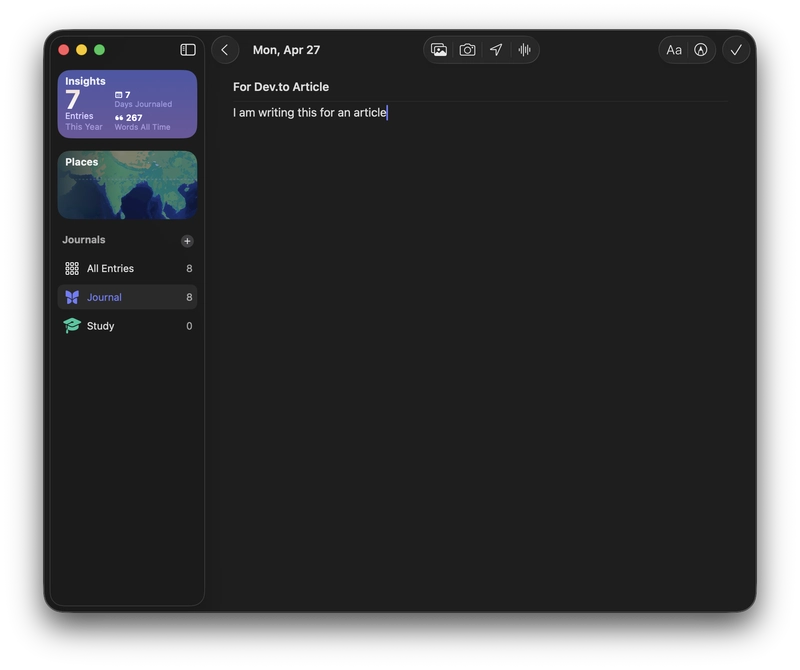Image resolution: width=800 pixels, height=670 pixels.
Task: Add a location with the arrow icon
Action: 496,49
